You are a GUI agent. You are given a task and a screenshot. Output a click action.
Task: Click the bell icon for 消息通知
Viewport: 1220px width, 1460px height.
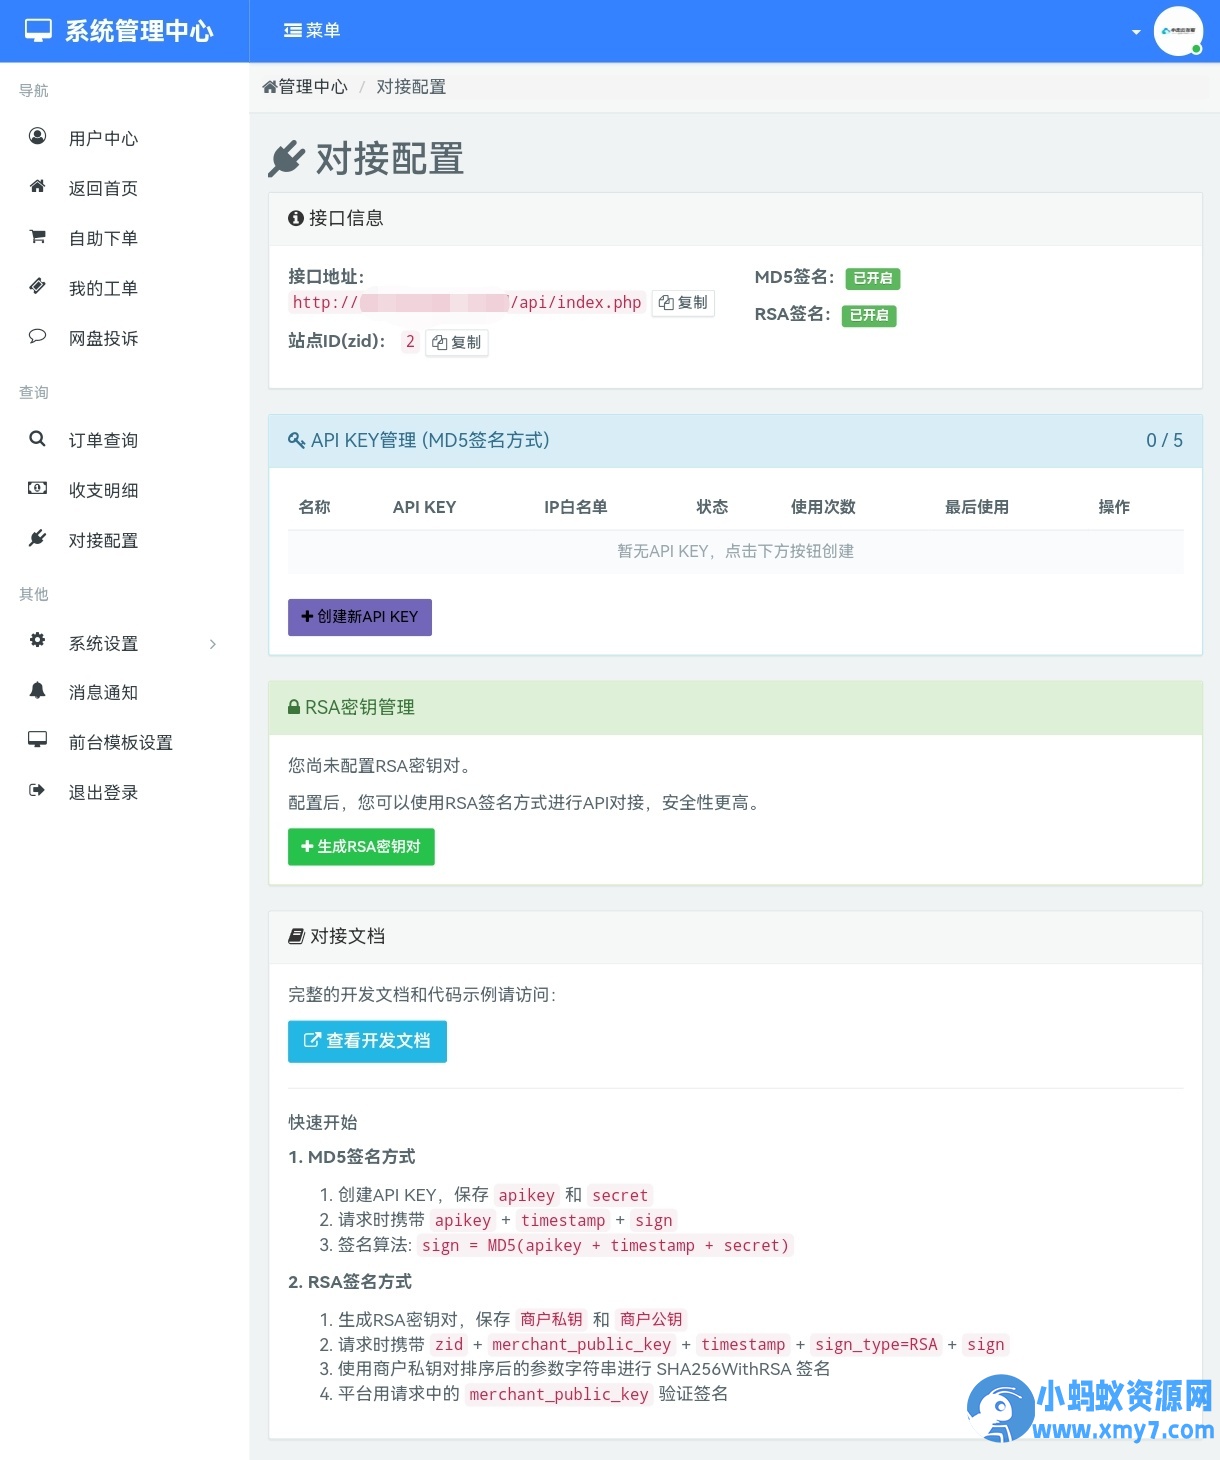[37, 690]
